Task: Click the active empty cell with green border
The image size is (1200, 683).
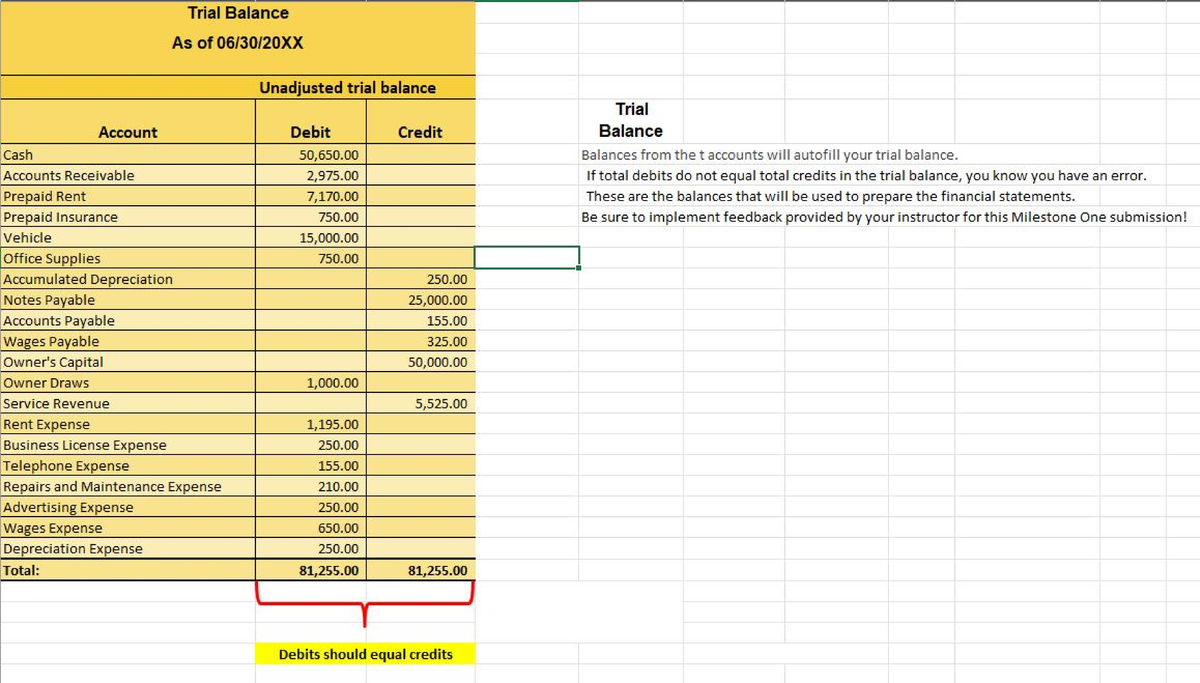Action: pyautogui.click(x=527, y=258)
